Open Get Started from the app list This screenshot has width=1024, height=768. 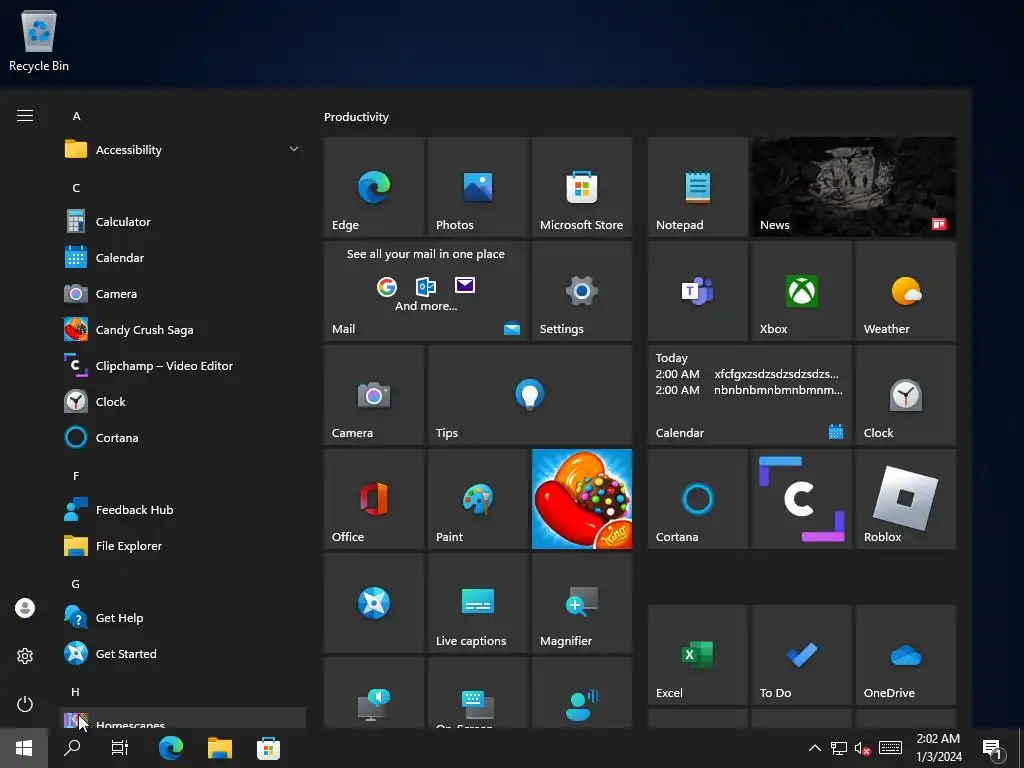point(183,654)
